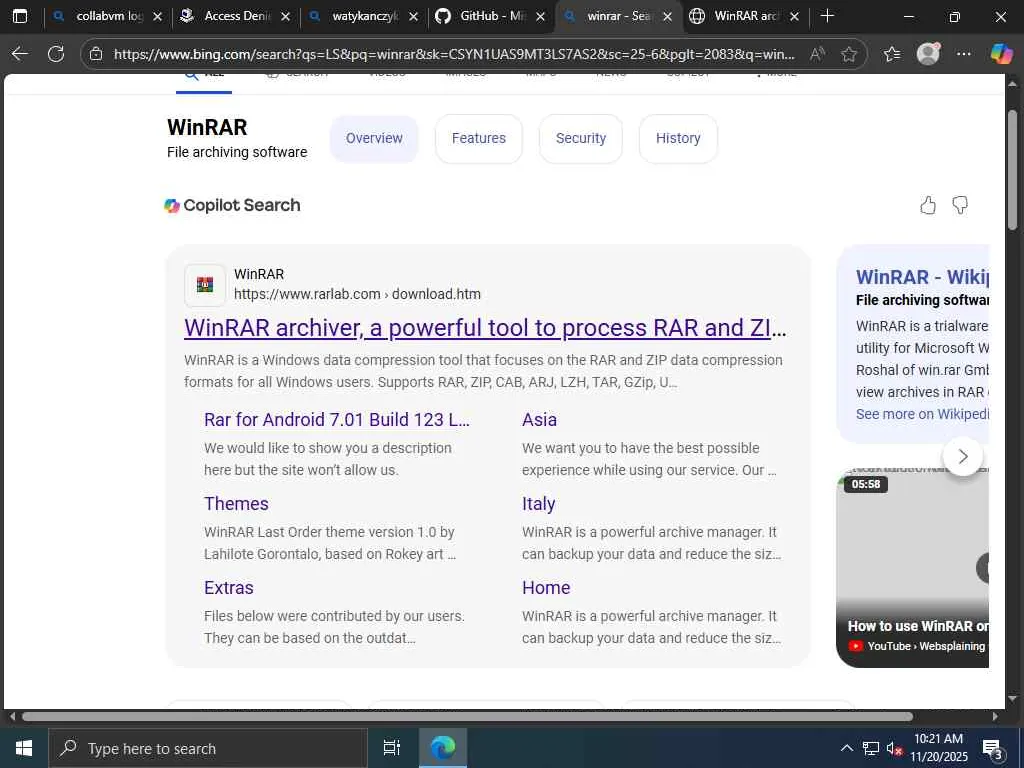Close the WinRAR archiver tab
Image resolution: width=1024 pixels, height=768 pixels.
point(794,16)
